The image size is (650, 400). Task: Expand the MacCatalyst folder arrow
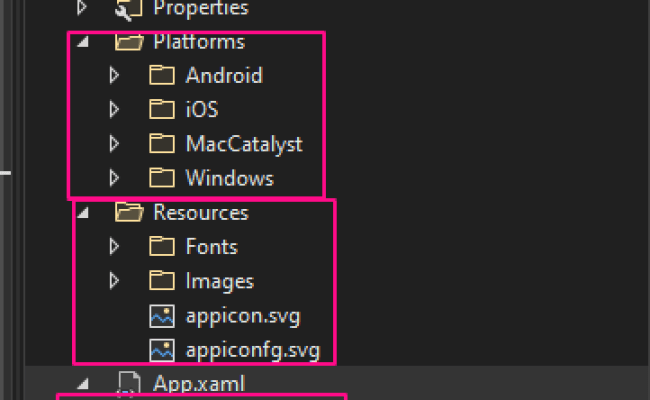[x=114, y=144]
